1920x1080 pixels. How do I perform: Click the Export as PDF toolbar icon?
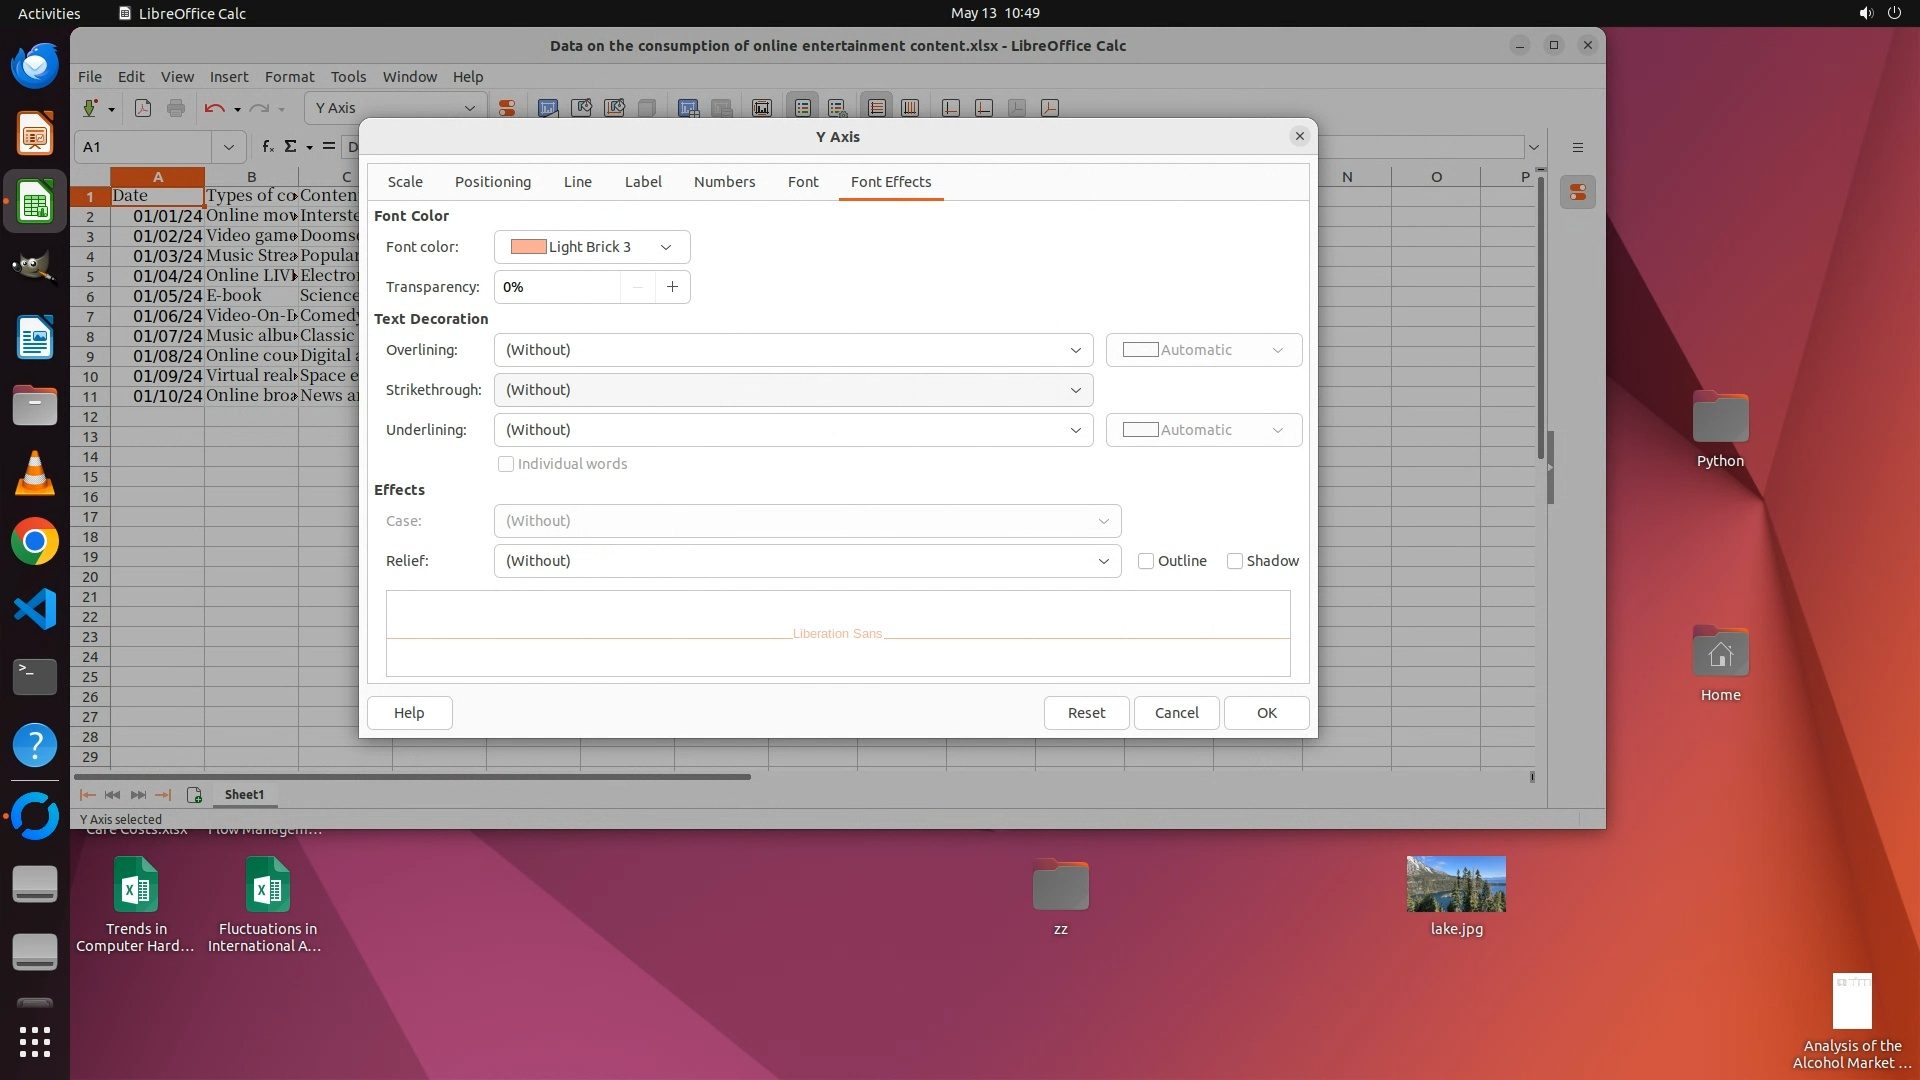point(143,108)
